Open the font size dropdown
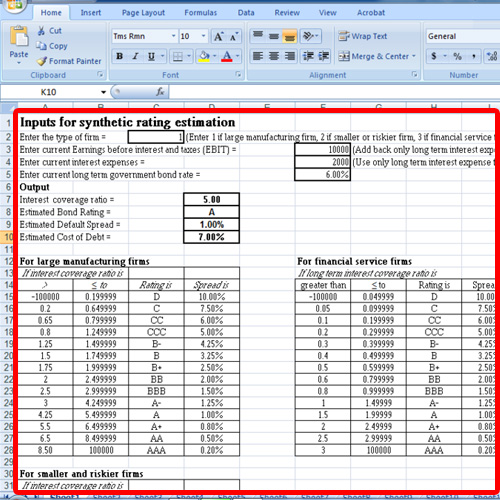500x500 pixels. 203,36
